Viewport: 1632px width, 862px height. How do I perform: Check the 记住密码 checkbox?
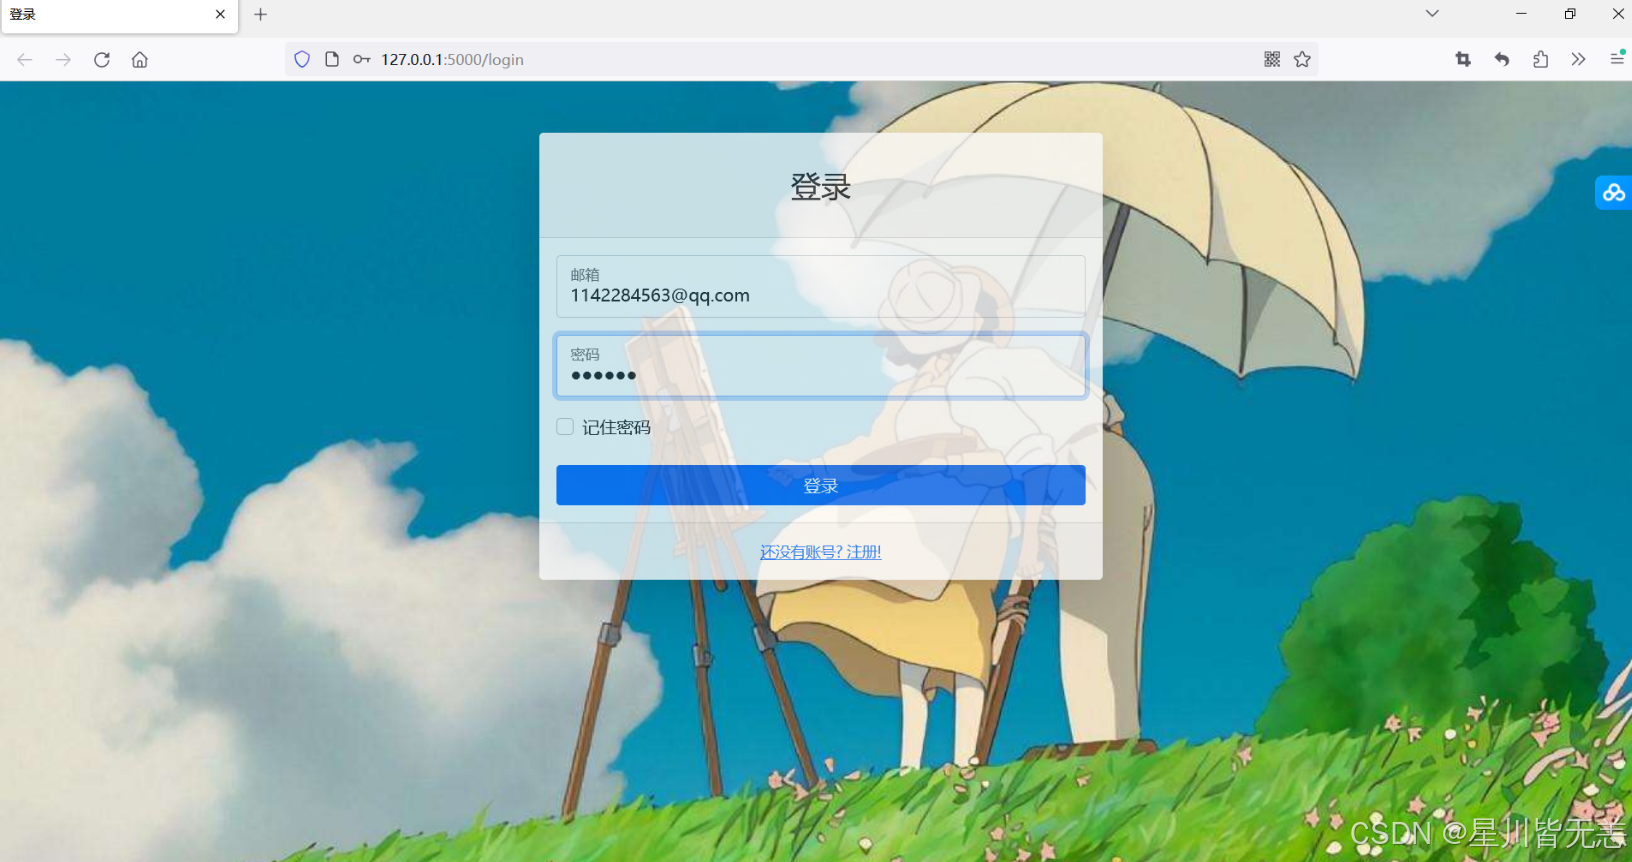pyautogui.click(x=565, y=427)
